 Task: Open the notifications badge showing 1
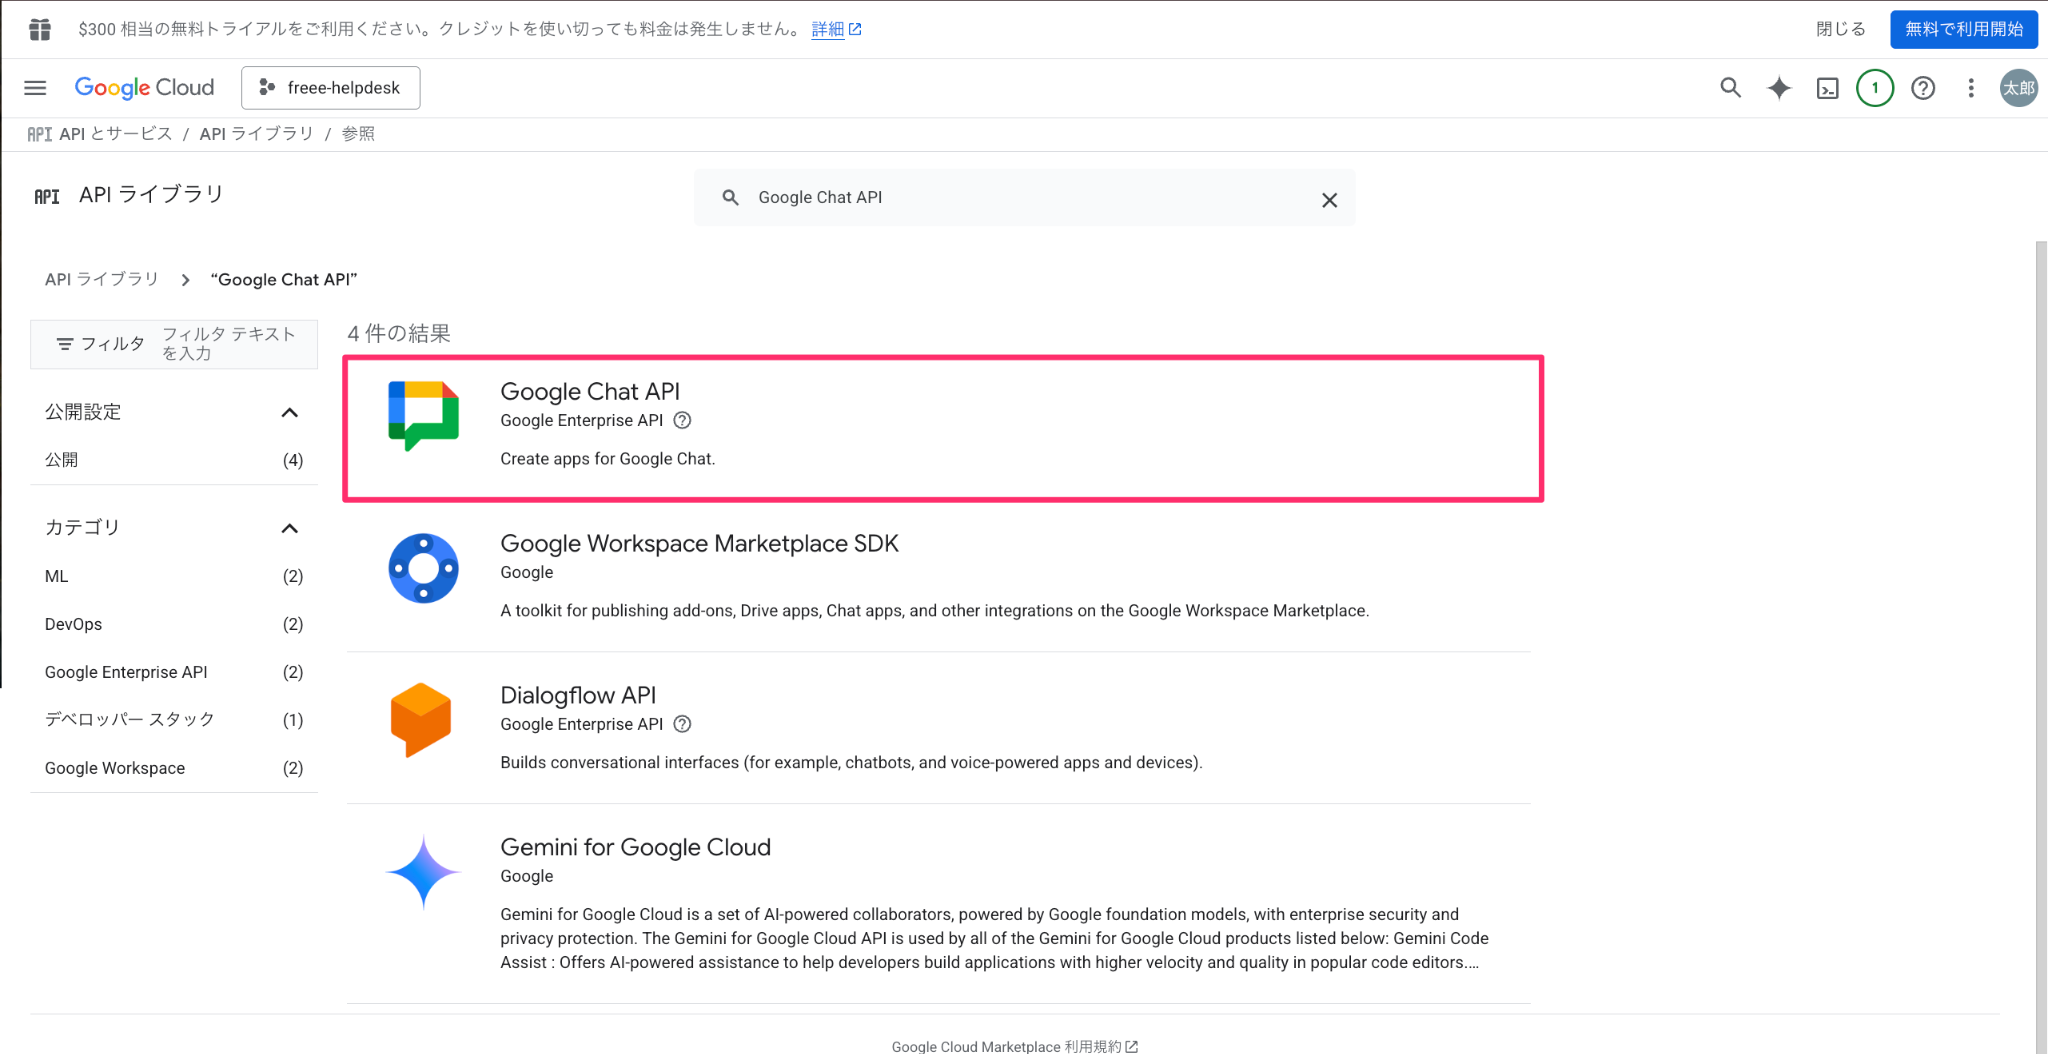[x=1875, y=88]
